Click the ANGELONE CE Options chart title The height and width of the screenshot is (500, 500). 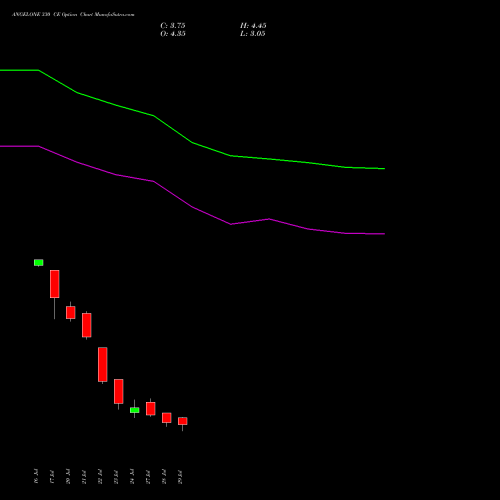[x=73, y=15]
